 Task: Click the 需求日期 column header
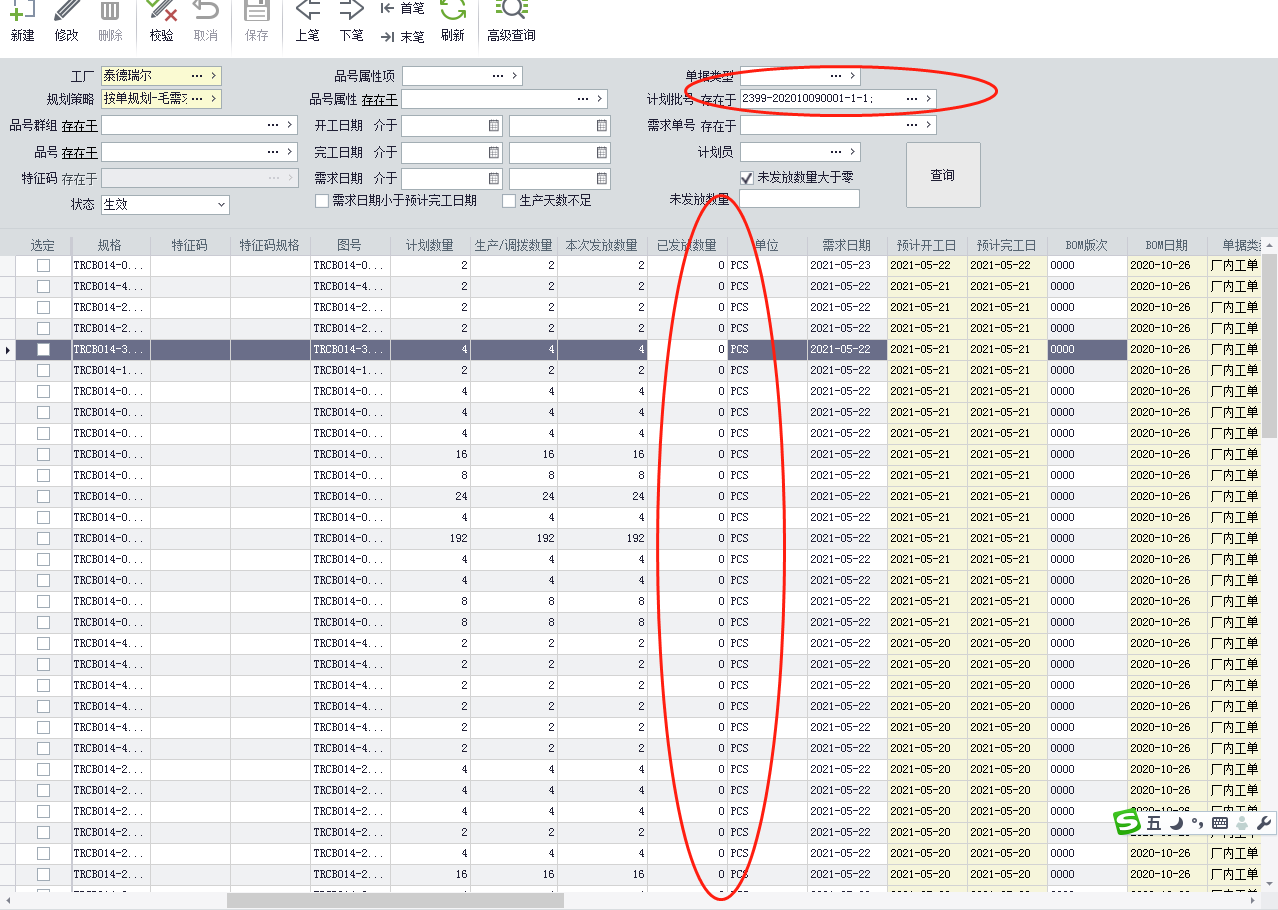pyautogui.click(x=847, y=245)
